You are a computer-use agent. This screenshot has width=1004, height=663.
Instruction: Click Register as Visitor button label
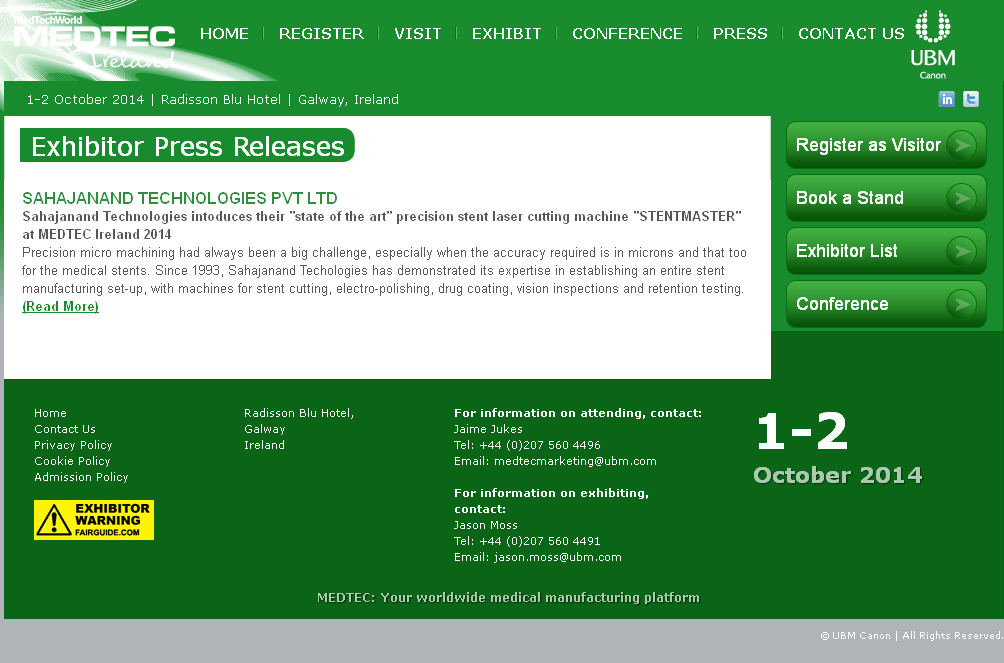tap(868, 145)
